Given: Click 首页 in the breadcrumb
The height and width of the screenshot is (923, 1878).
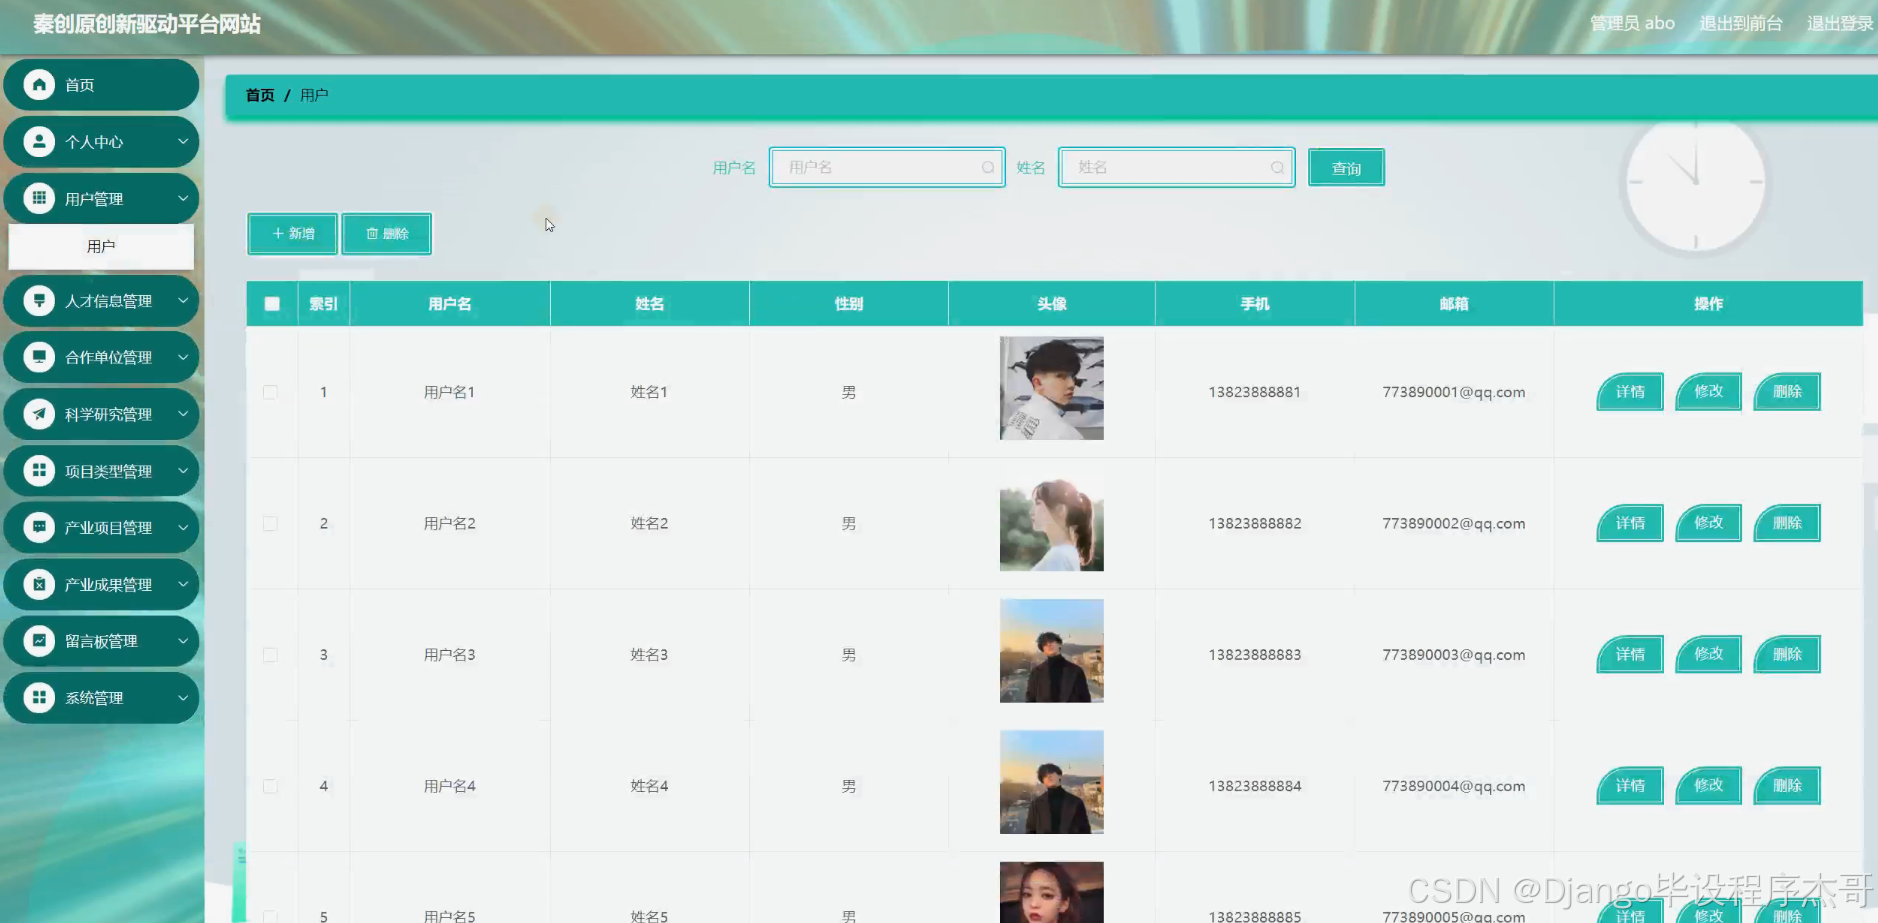Looking at the screenshot, I should click(x=260, y=95).
